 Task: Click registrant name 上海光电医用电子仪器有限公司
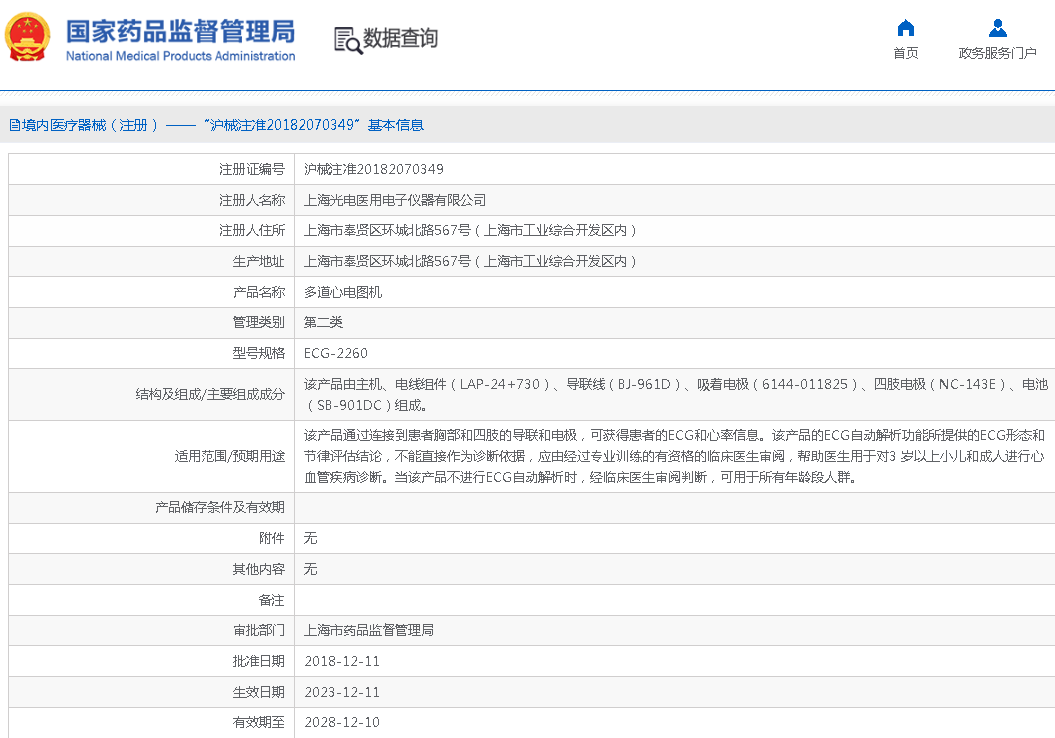395,200
